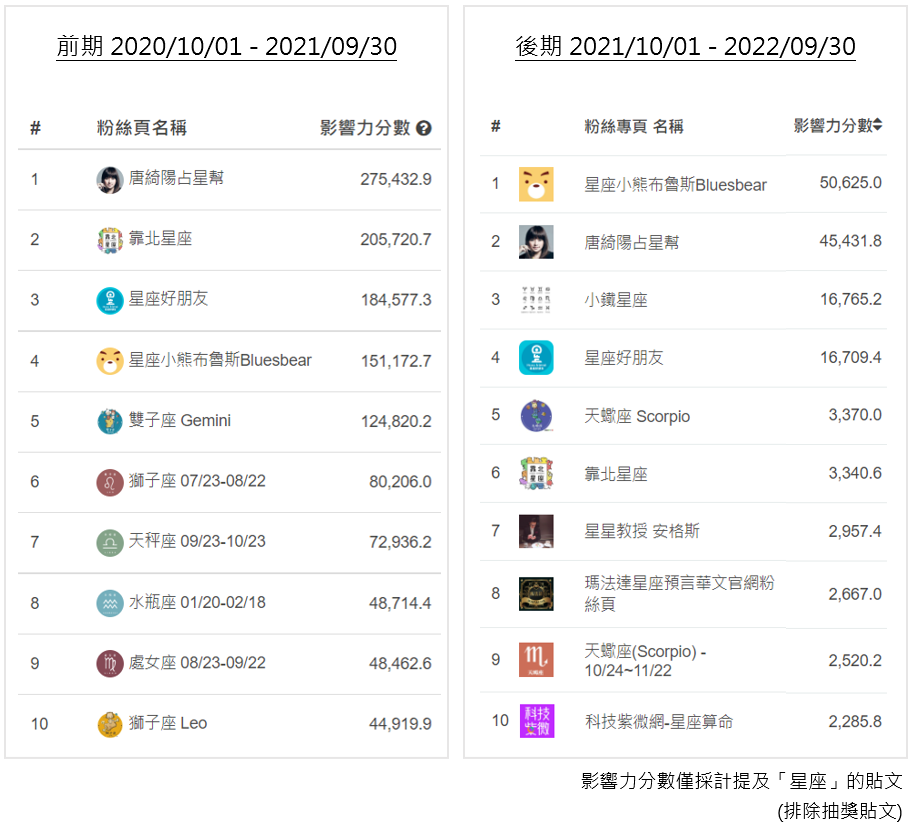The height and width of the screenshot is (827, 911).
Task: Click the 前期 2020/10/01 - 2021/09/30 heading
Action: coord(227,46)
